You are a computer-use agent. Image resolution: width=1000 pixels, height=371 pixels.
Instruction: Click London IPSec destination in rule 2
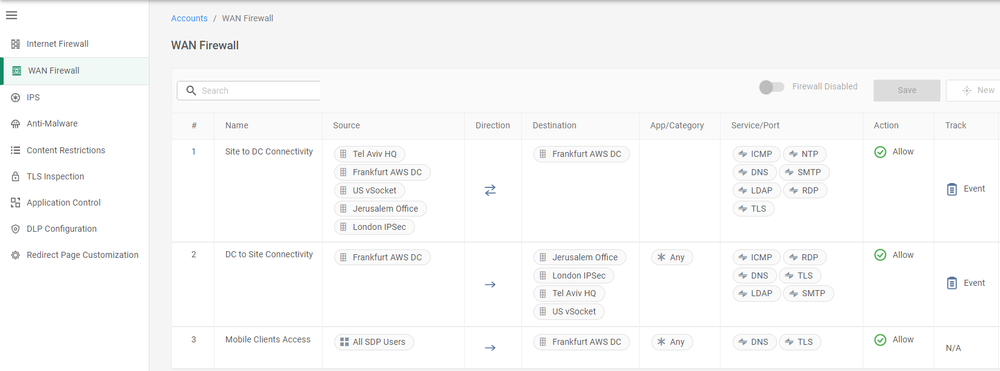(x=574, y=276)
